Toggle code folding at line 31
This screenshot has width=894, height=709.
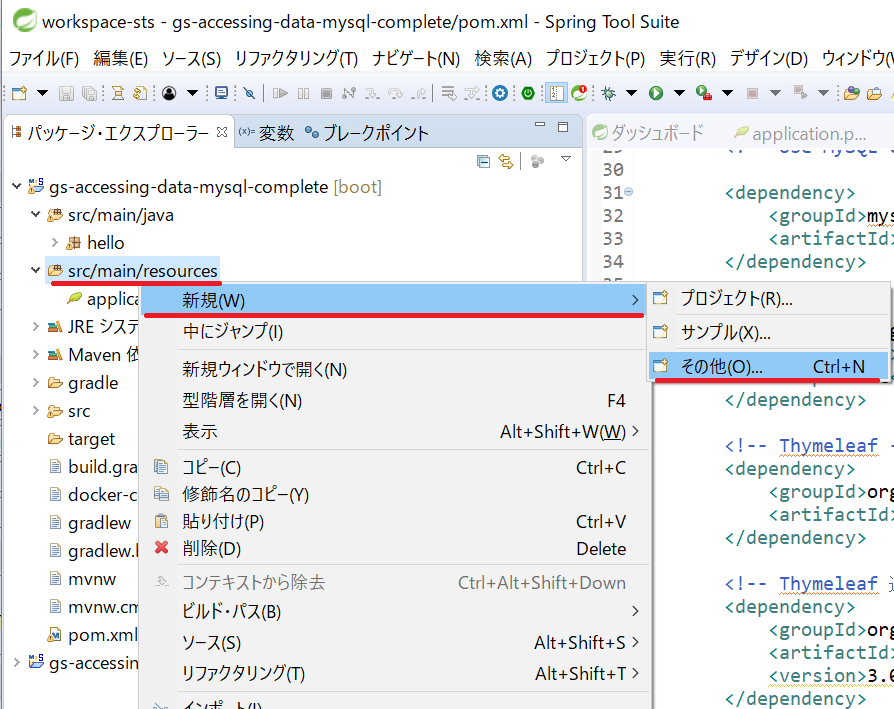point(629,192)
